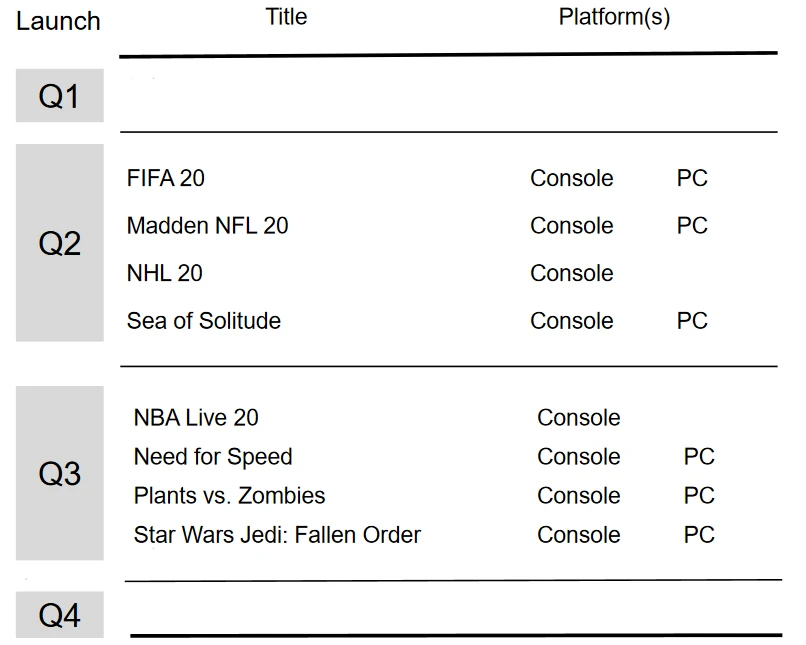Click PC label in the Need for Speed row

[699, 457]
